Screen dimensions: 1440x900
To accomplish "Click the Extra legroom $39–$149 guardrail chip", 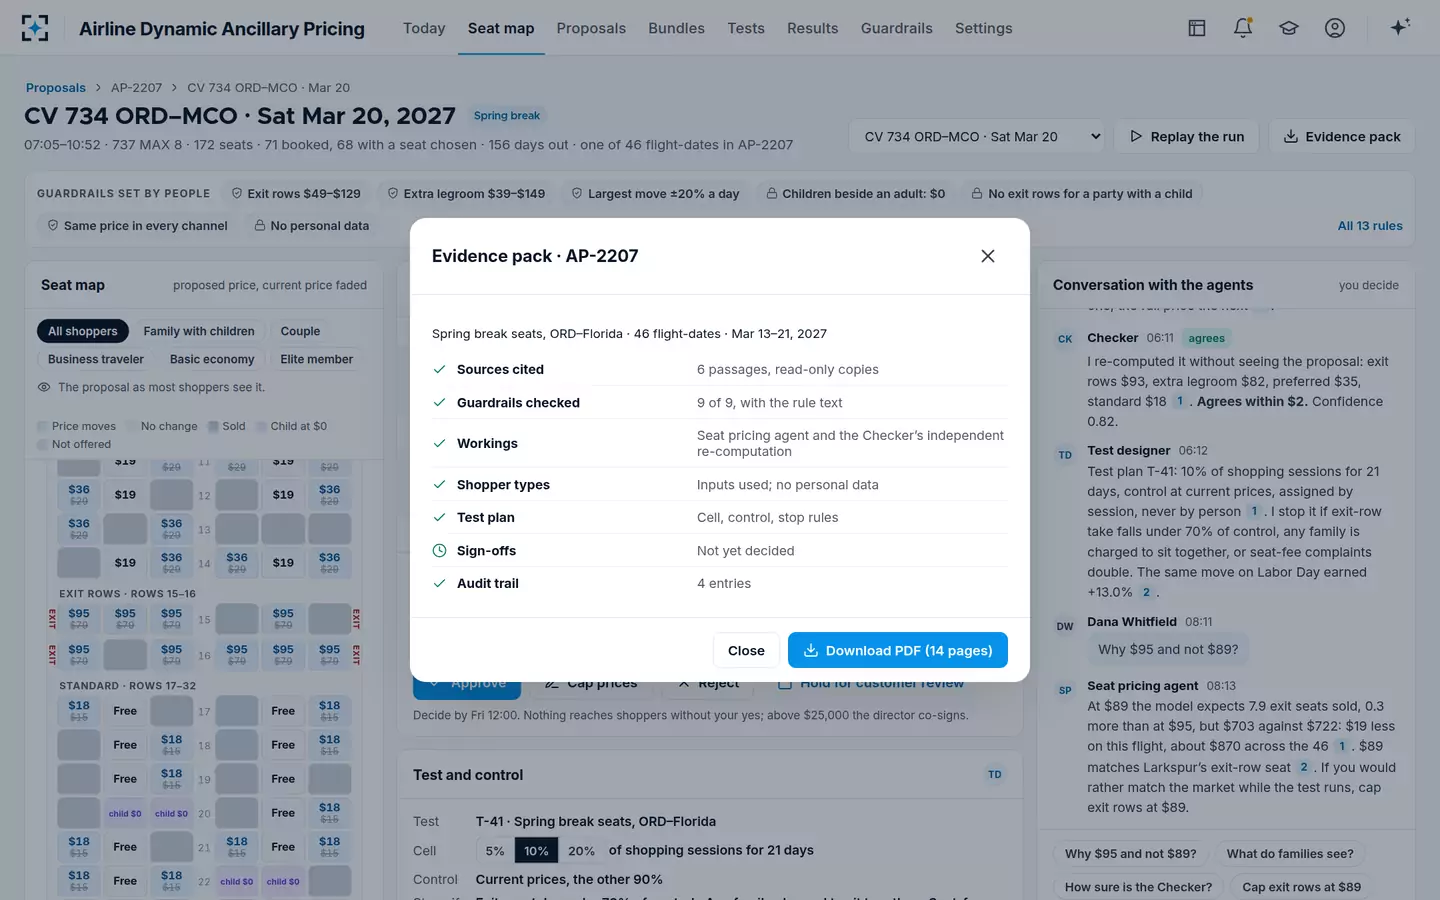I will 466,194.
